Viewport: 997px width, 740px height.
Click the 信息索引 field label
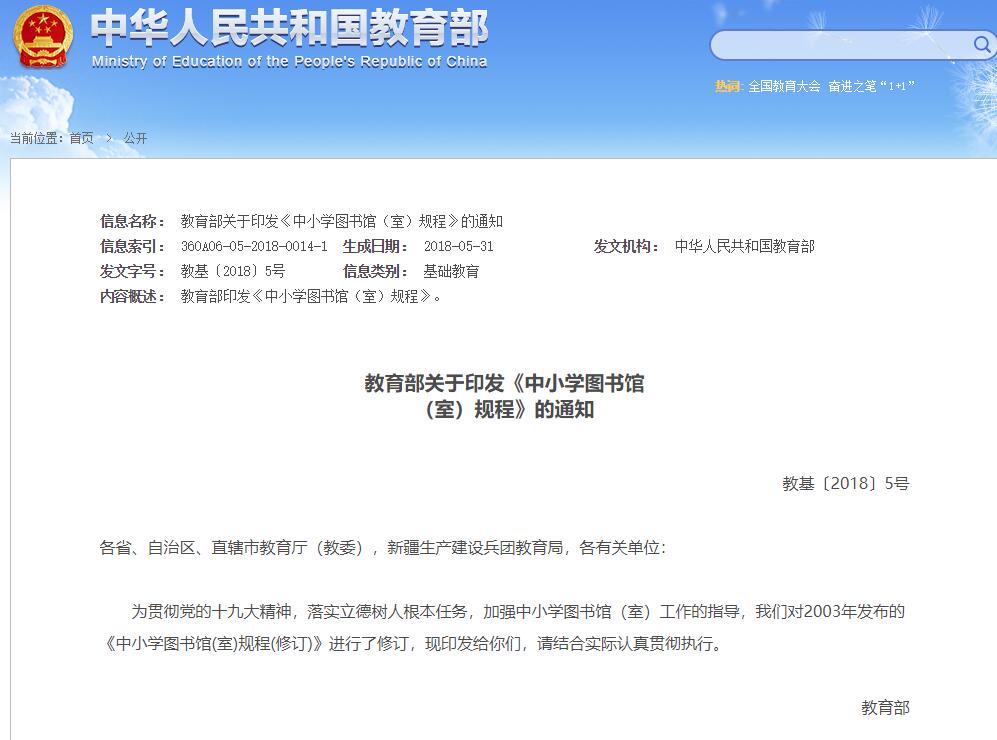point(132,246)
